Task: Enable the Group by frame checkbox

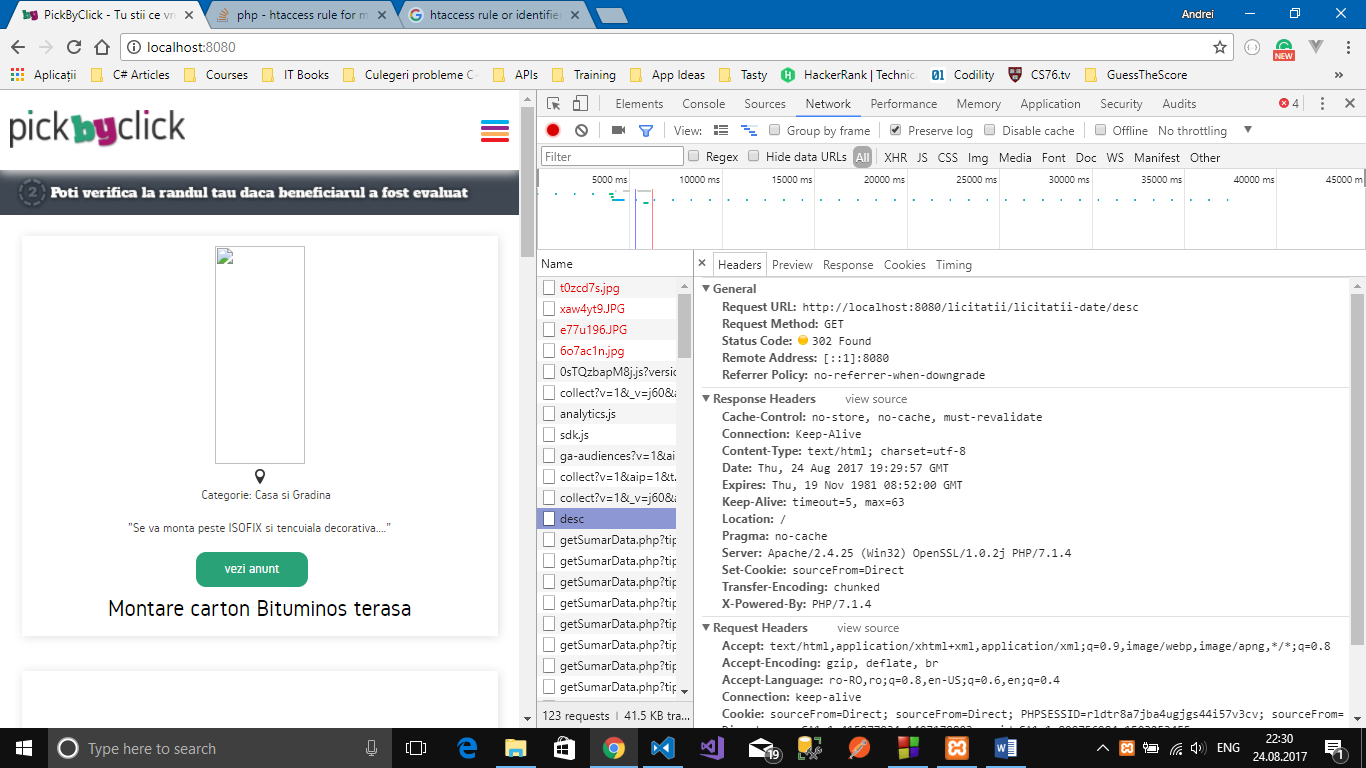Action: 775,130
